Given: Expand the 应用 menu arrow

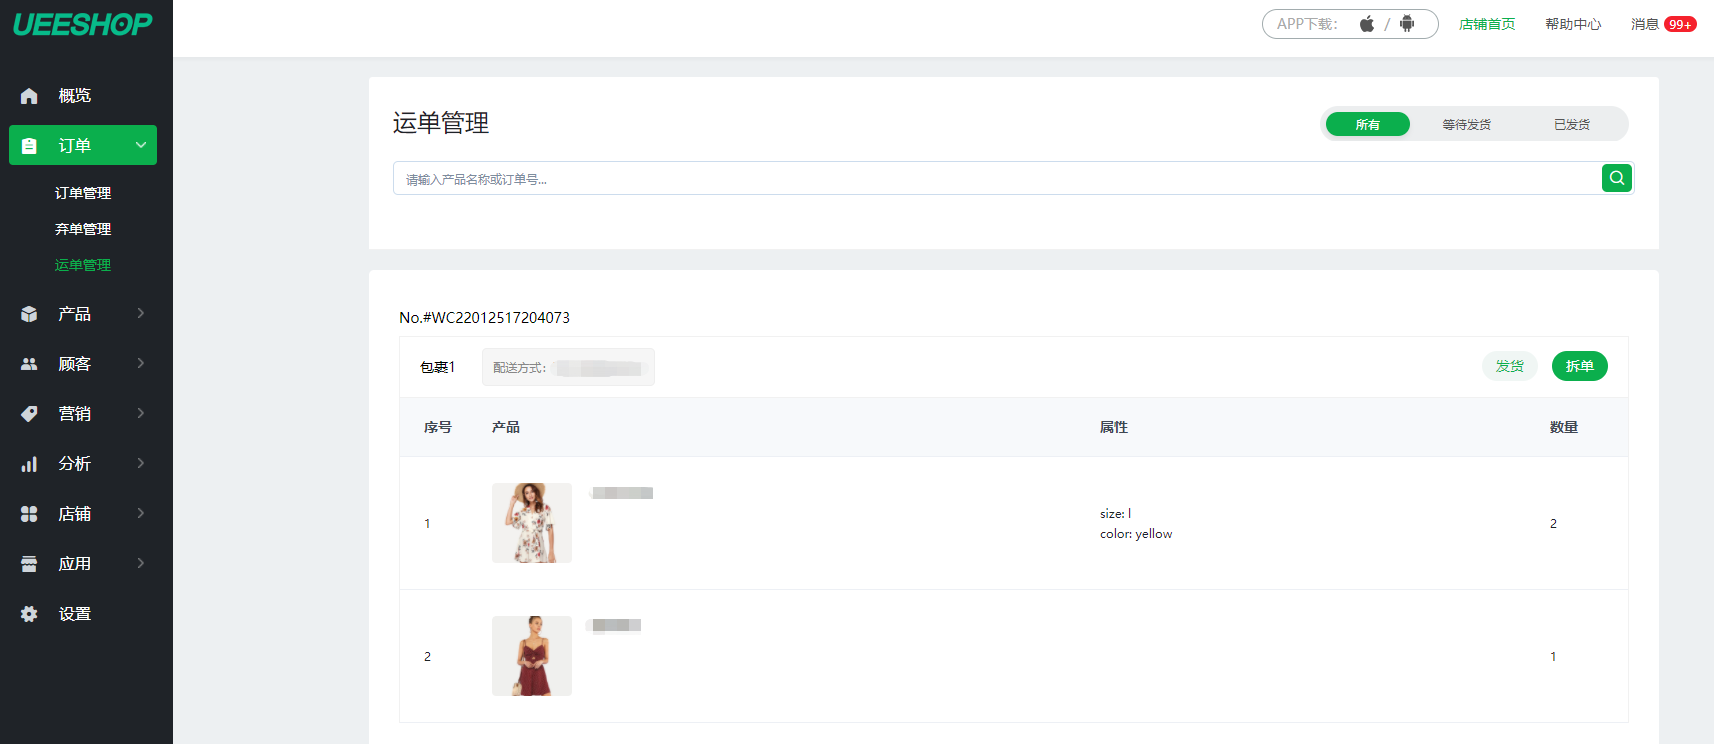Looking at the screenshot, I should click(x=141, y=563).
